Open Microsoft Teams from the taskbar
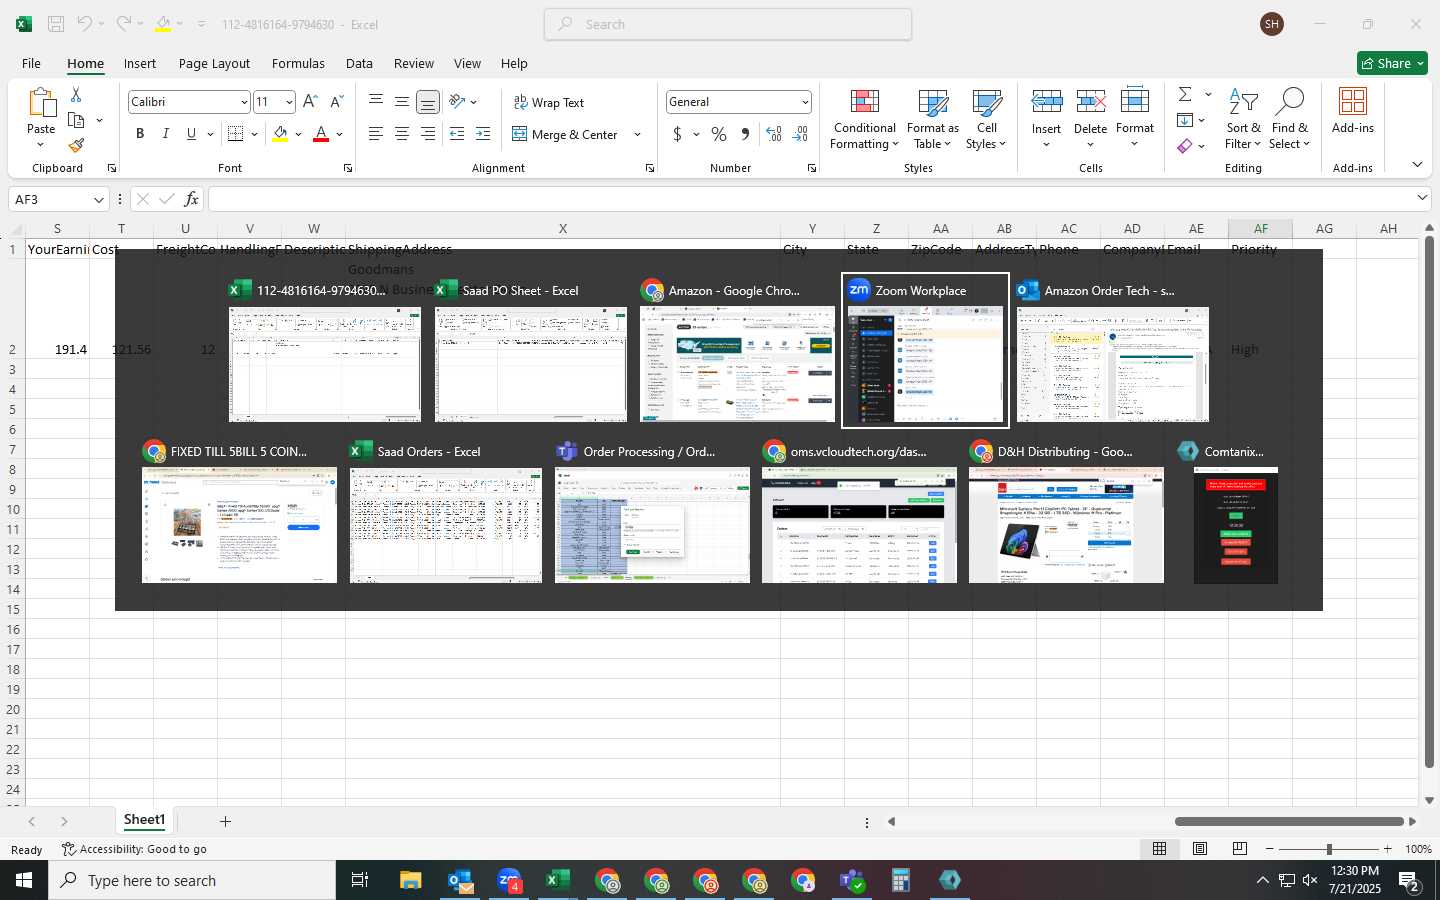 pos(852,880)
